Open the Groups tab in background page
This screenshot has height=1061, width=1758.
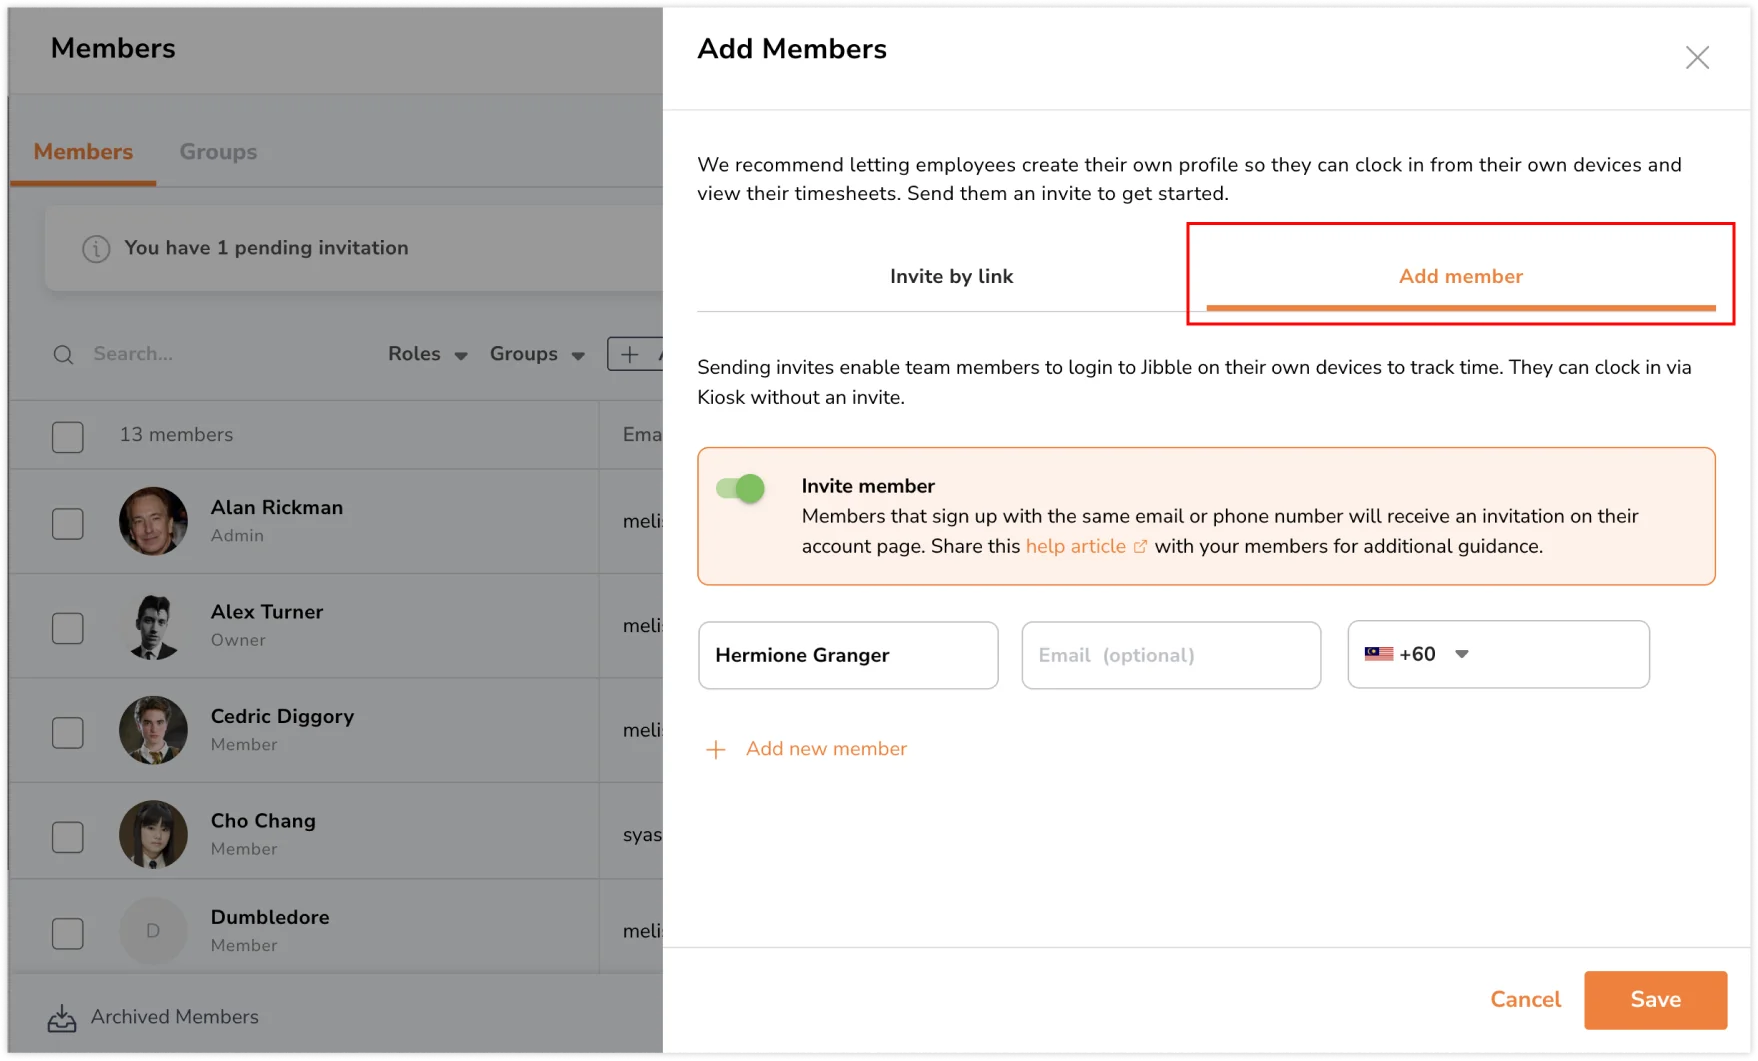coord(218,152)
